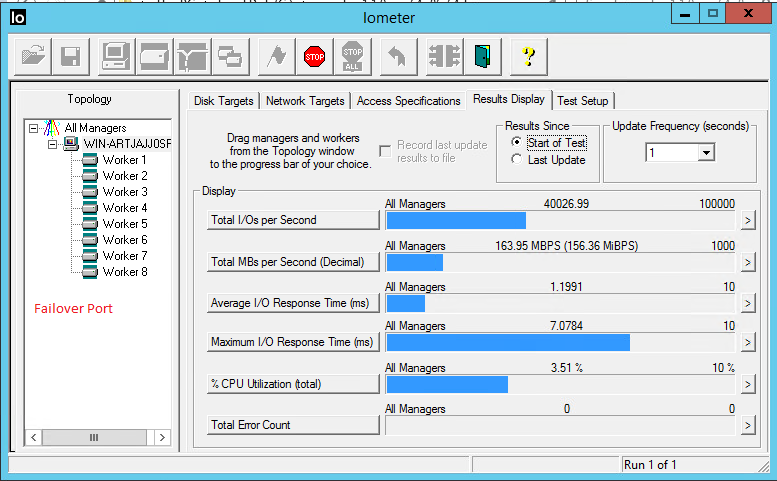
Task: Collapse the All Managers tree node
Action: (33, 128)
